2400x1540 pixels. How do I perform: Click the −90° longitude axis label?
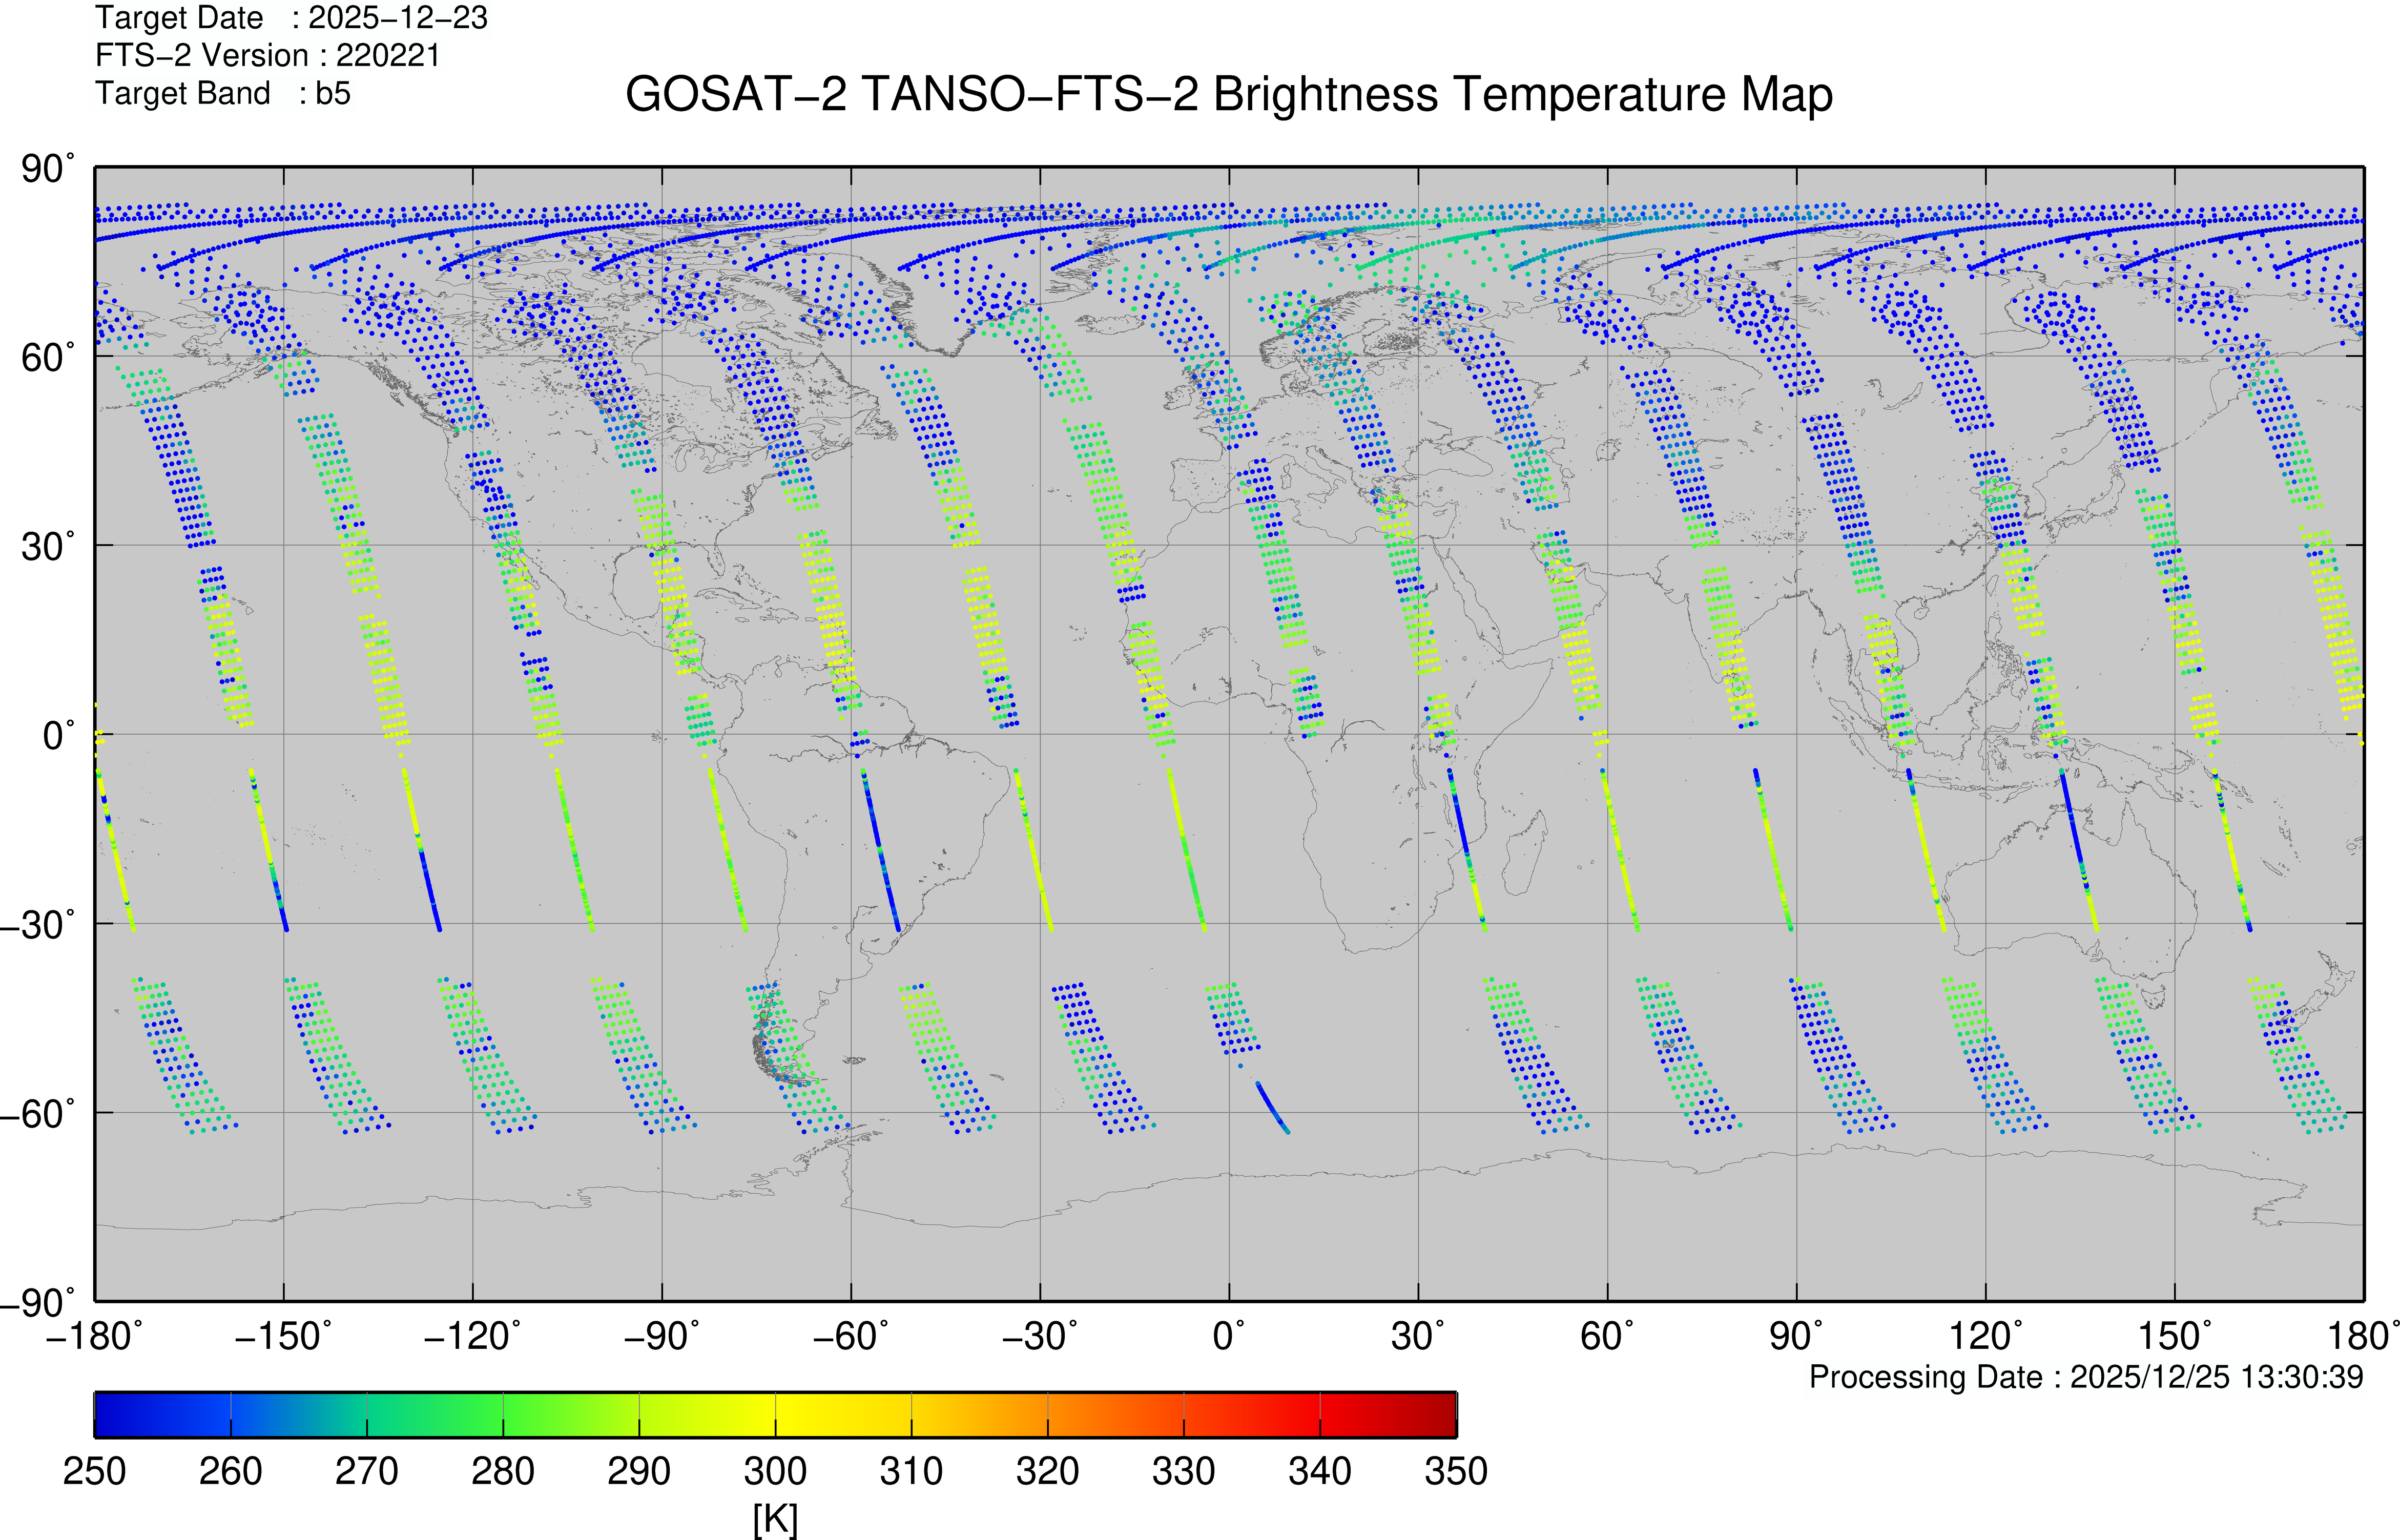coord(661,1336)
